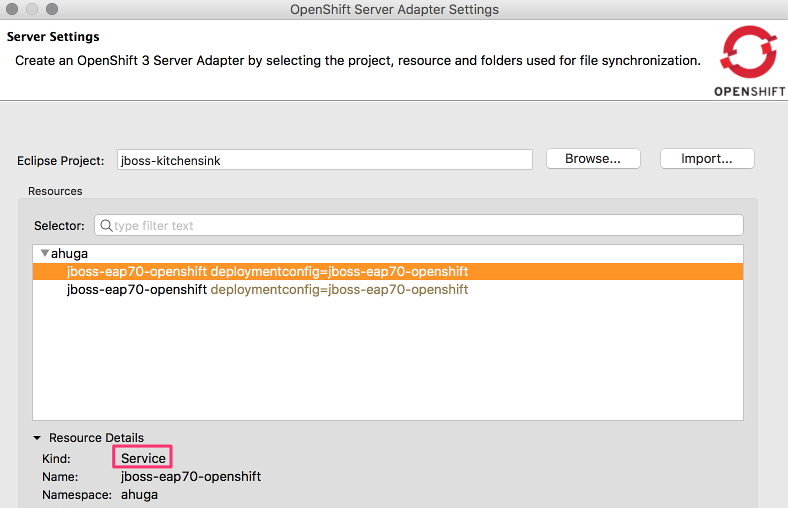Click into the Selector filter text box

[425, 226]
